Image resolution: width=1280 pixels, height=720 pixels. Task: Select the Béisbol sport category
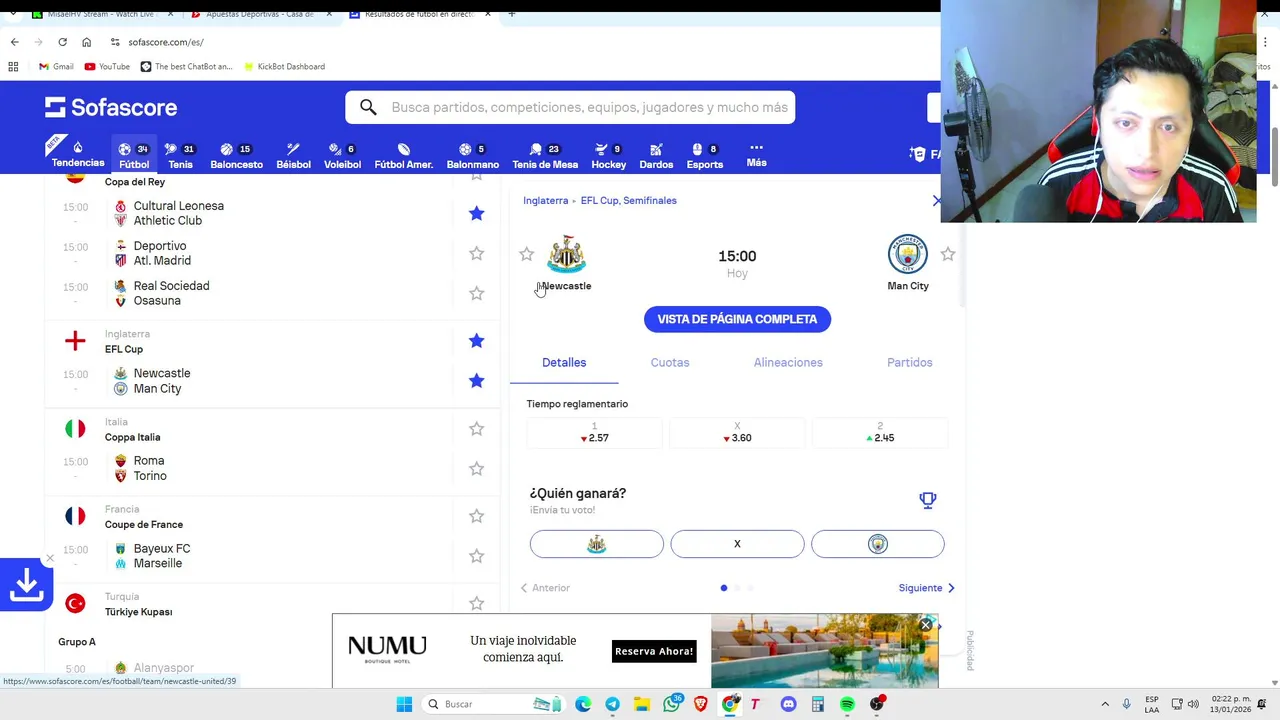(293, 155)
